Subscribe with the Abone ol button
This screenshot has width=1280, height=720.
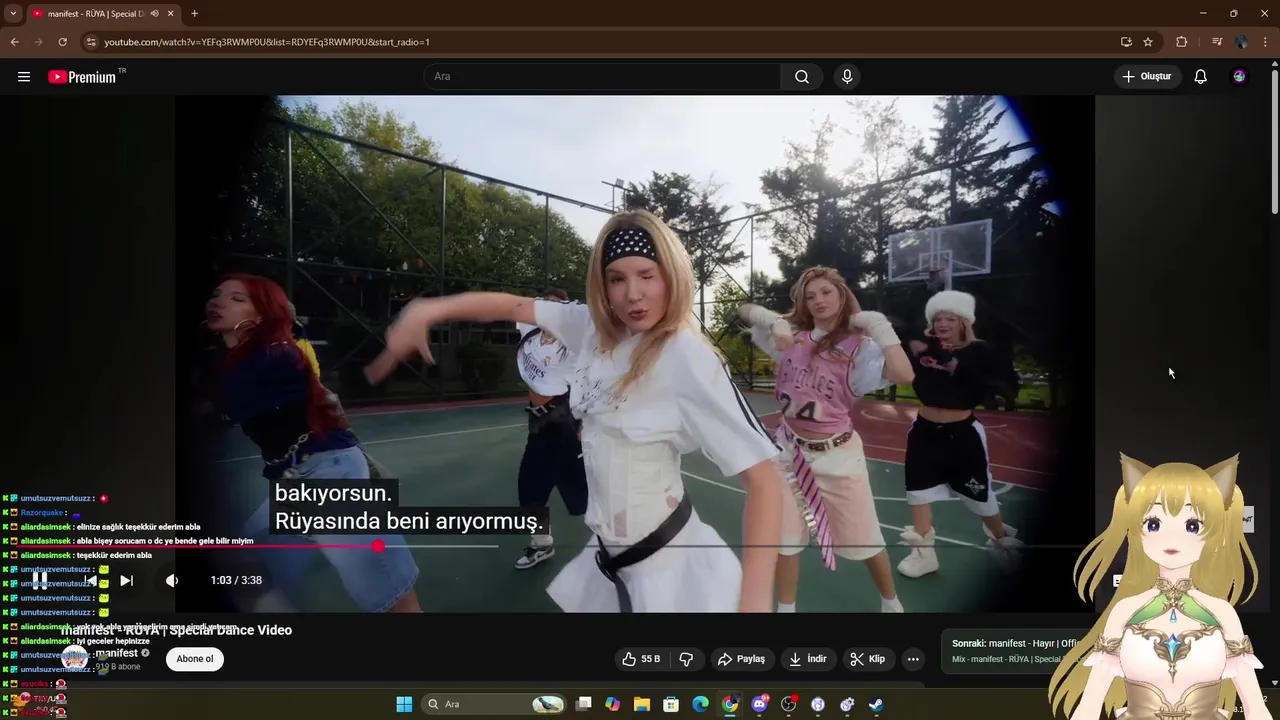pos(195,659)
